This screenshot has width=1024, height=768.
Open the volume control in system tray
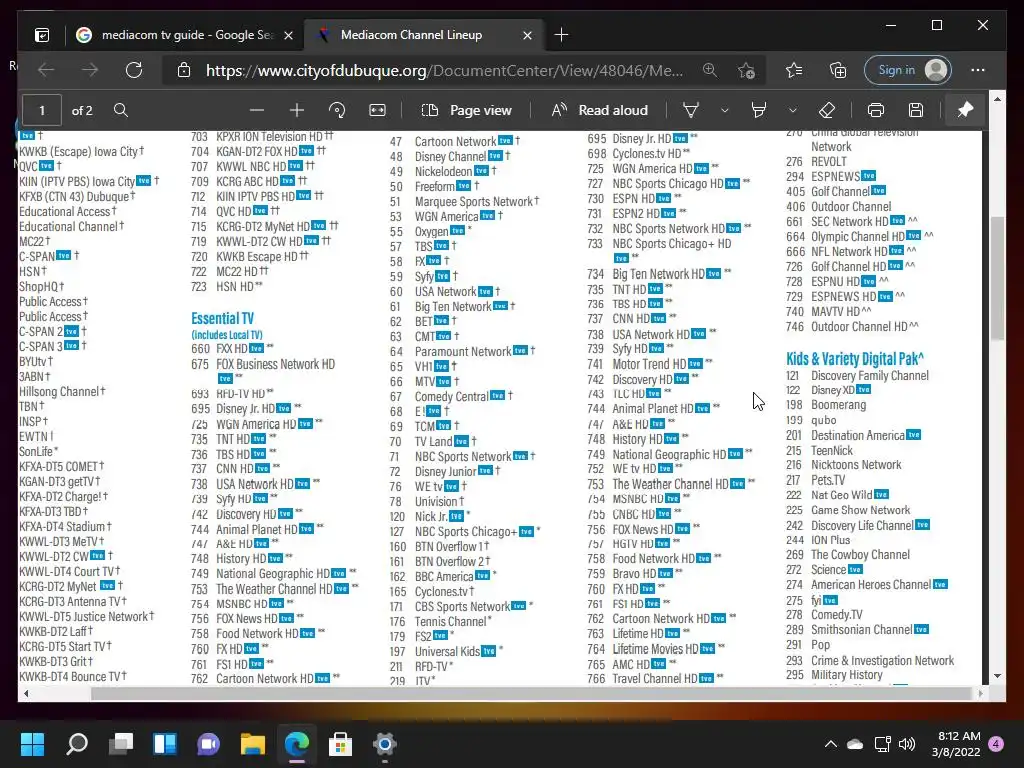coord(907,744)
